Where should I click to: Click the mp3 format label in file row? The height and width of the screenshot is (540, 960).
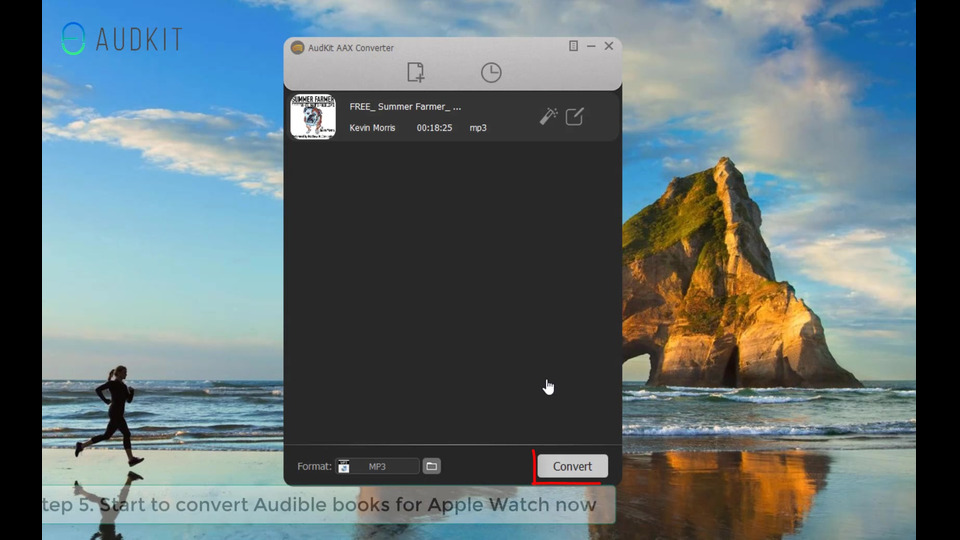pyautogui.click(x=478, y=128)
